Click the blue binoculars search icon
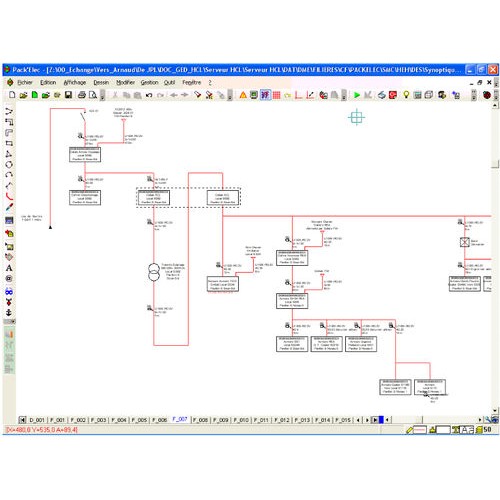Screen dimensions: 500x500 [x=9, y=292]
